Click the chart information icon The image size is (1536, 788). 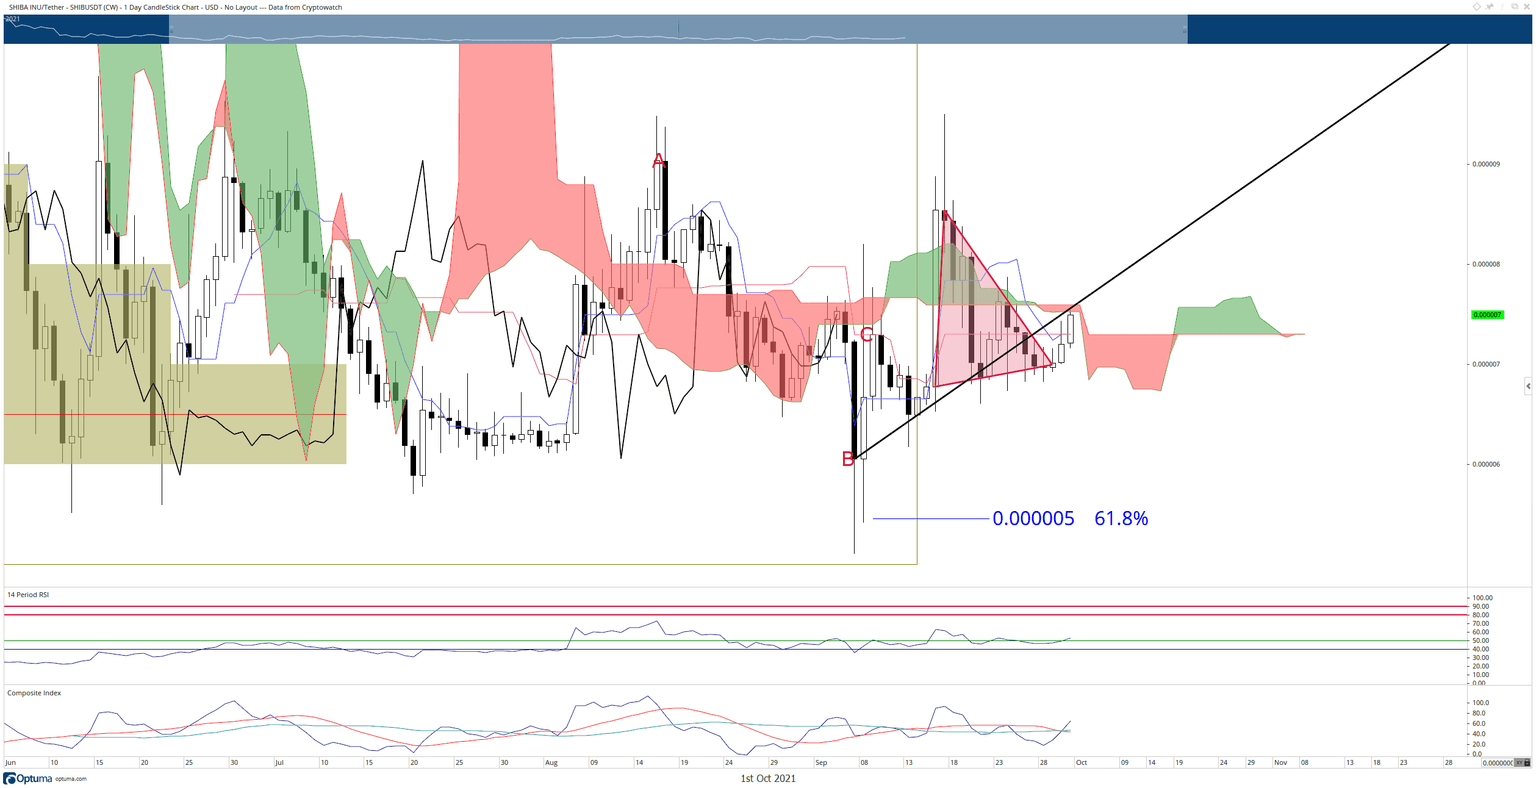click(1502, 6)
